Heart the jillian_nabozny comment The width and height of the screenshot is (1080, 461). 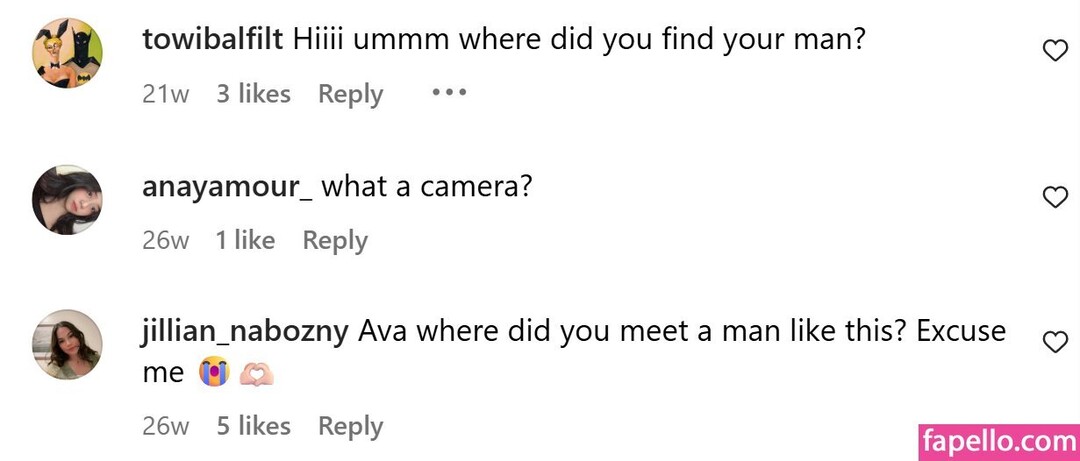click(1055, 342)
